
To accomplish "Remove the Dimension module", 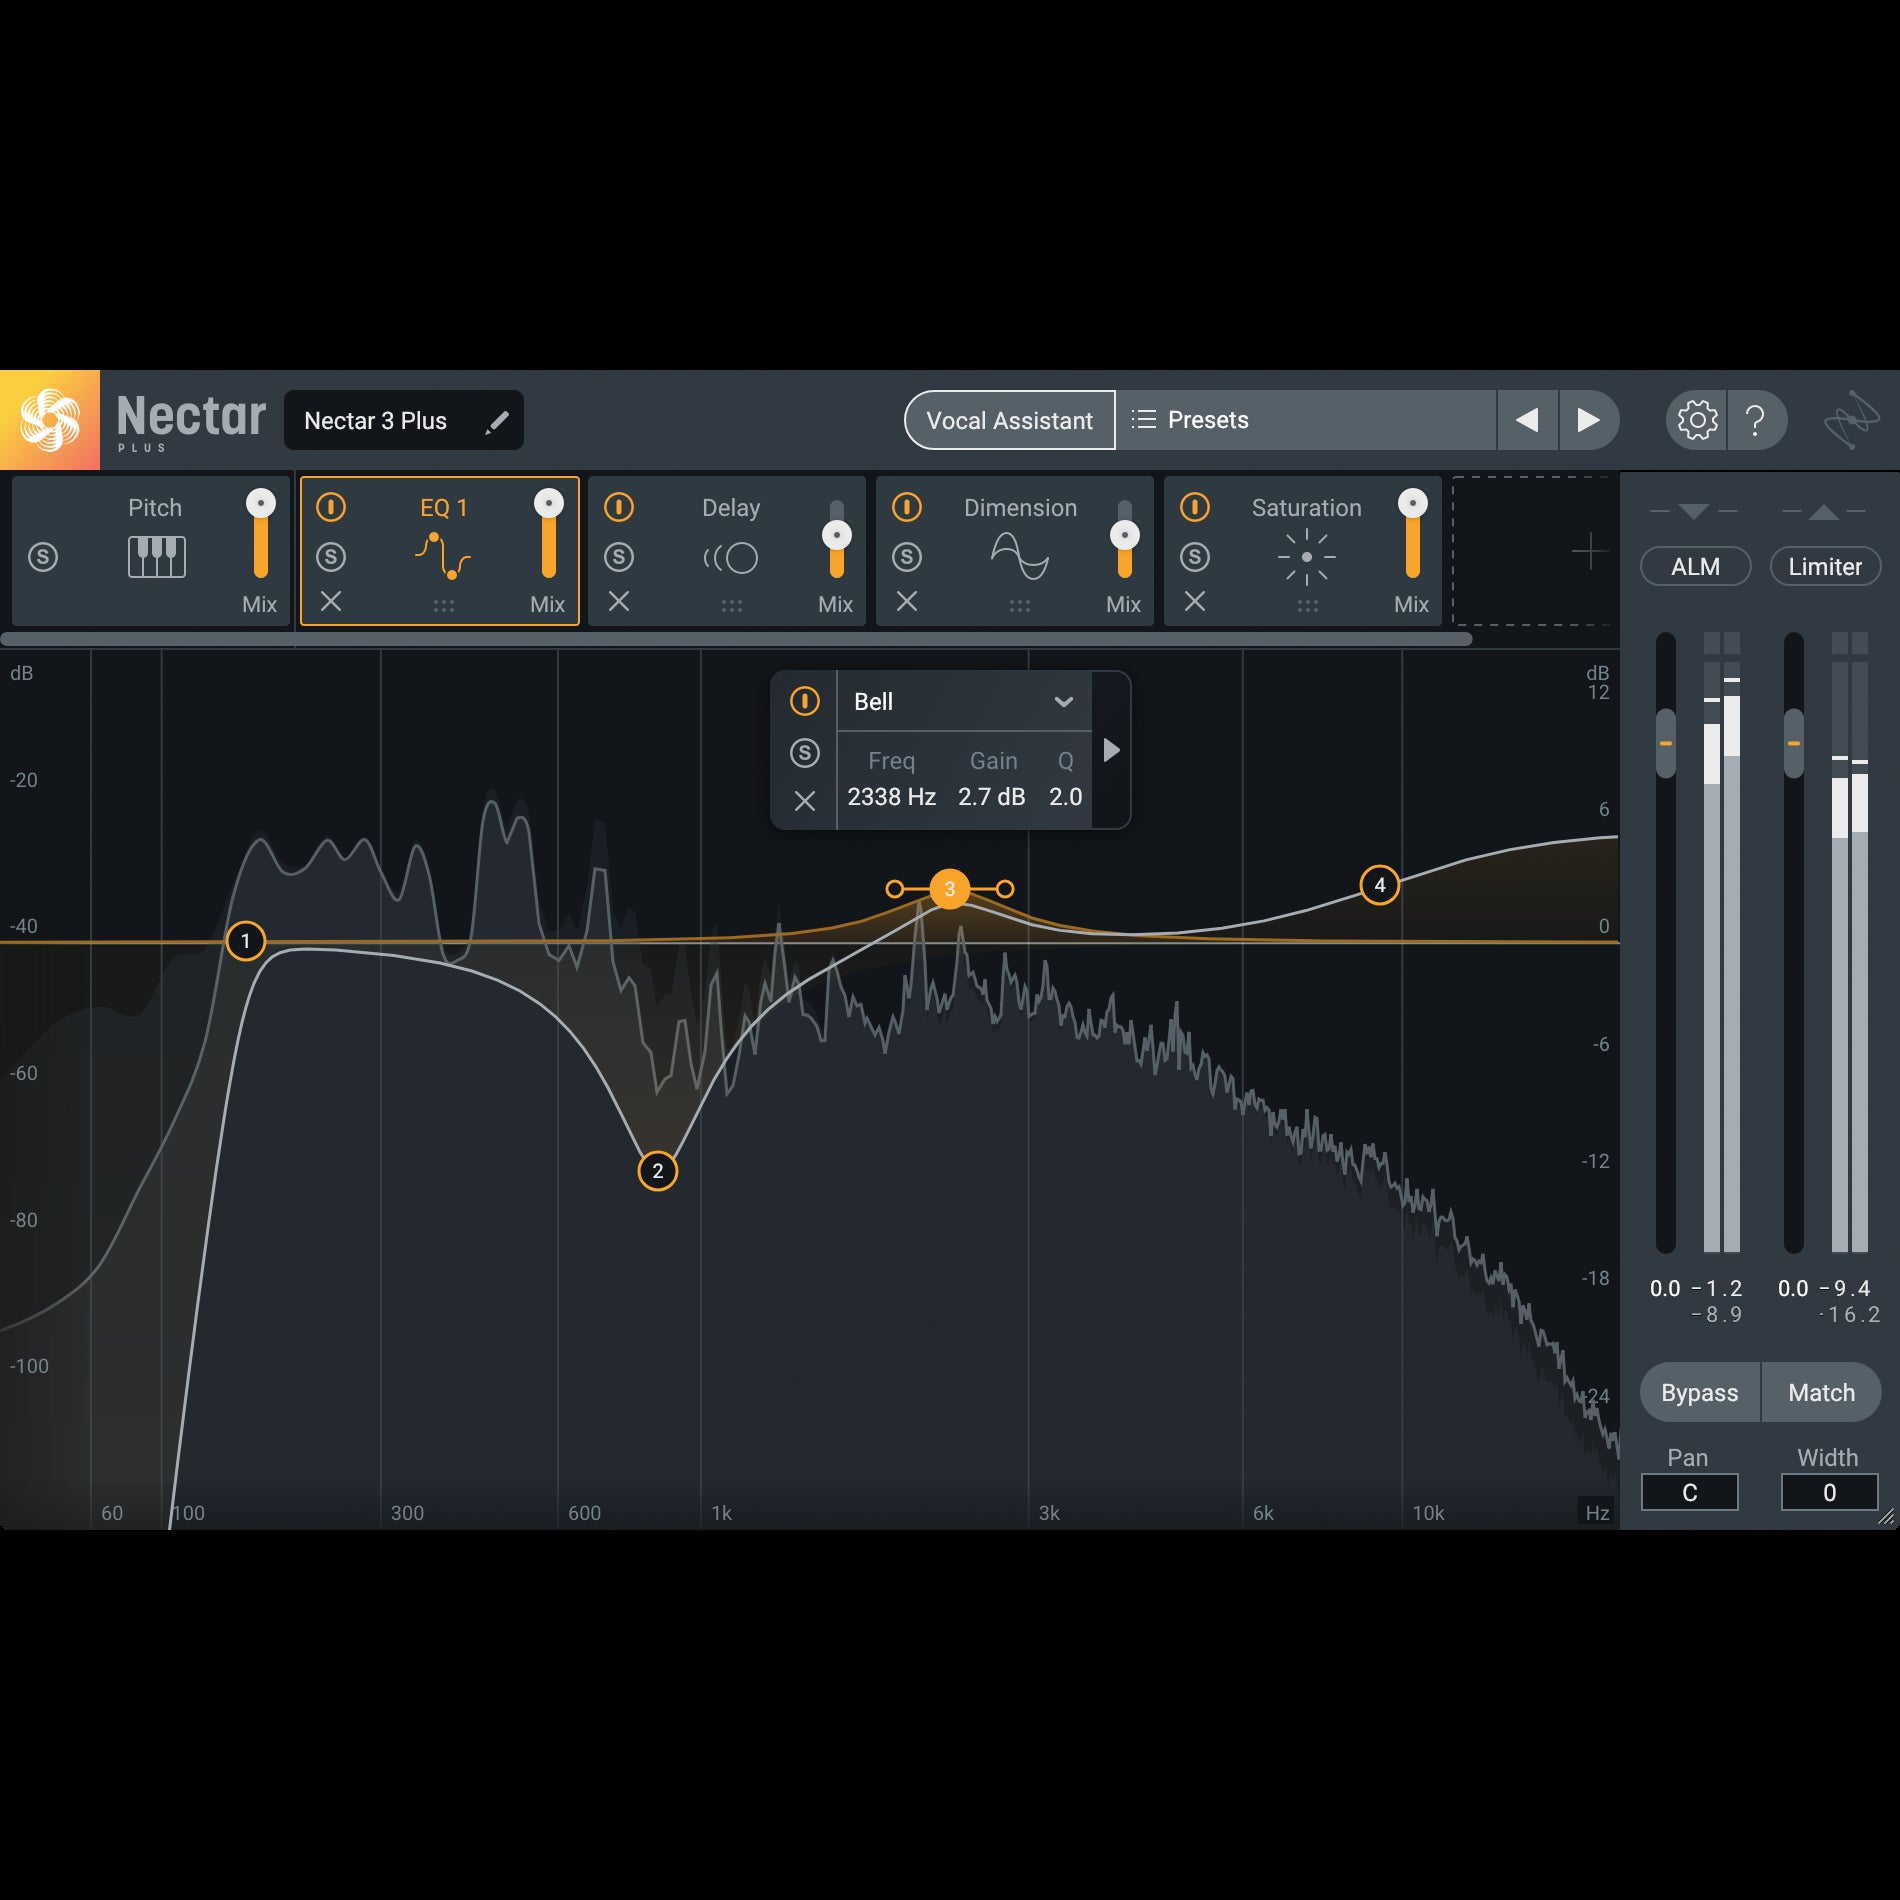I will (x=907, y=601).
